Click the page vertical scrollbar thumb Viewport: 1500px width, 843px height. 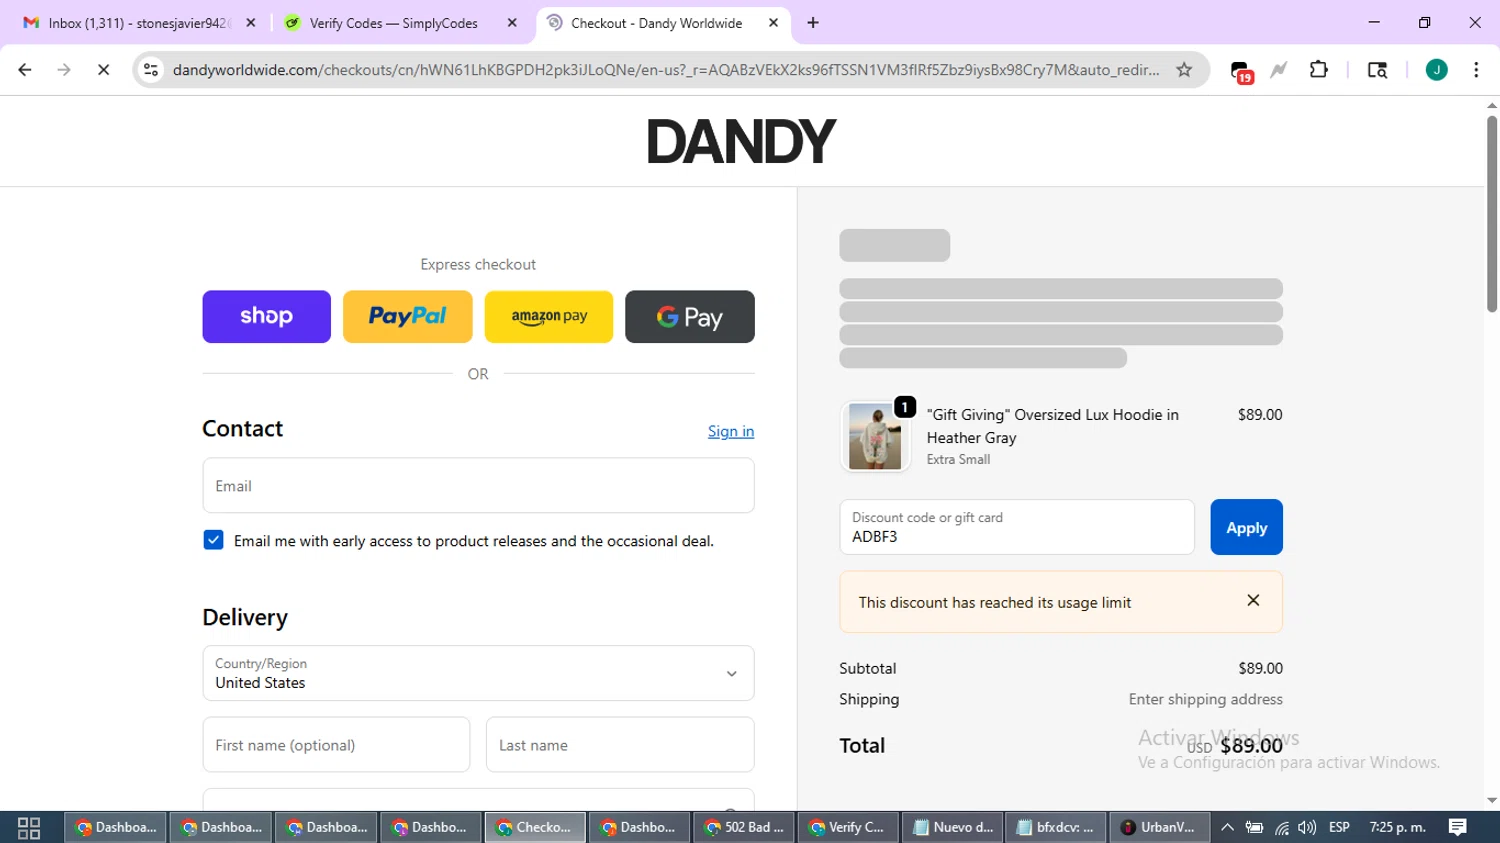[1492, 214]
